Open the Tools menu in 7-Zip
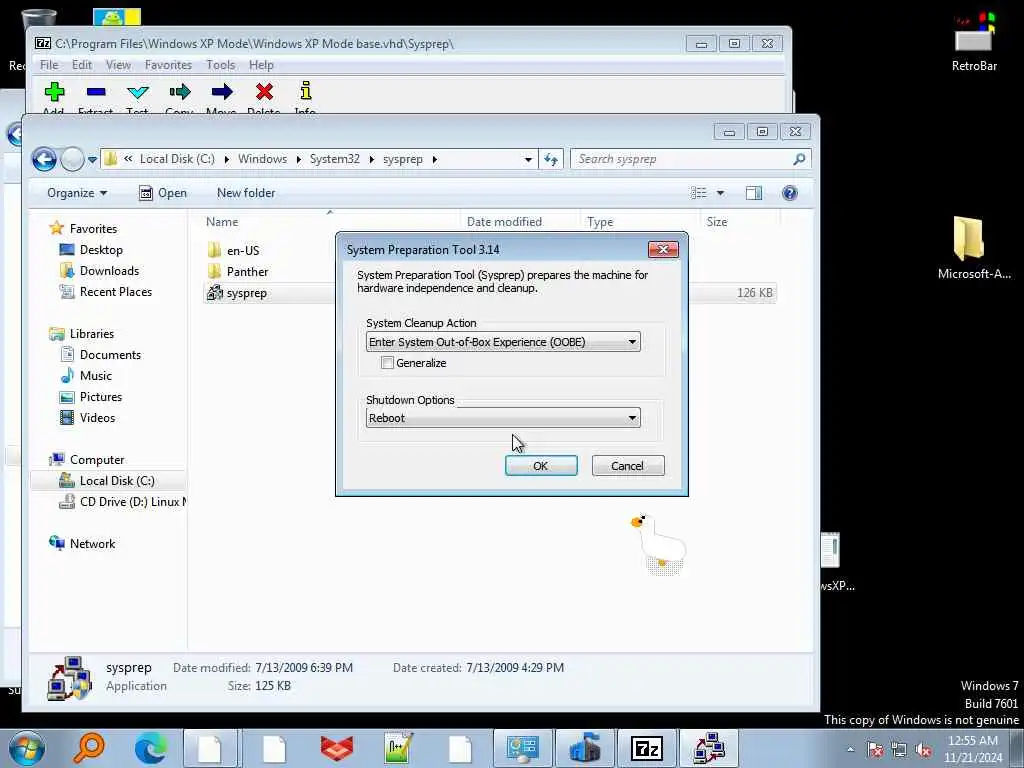The width and height of the screenshot is (1024, 768). (221, 65)
